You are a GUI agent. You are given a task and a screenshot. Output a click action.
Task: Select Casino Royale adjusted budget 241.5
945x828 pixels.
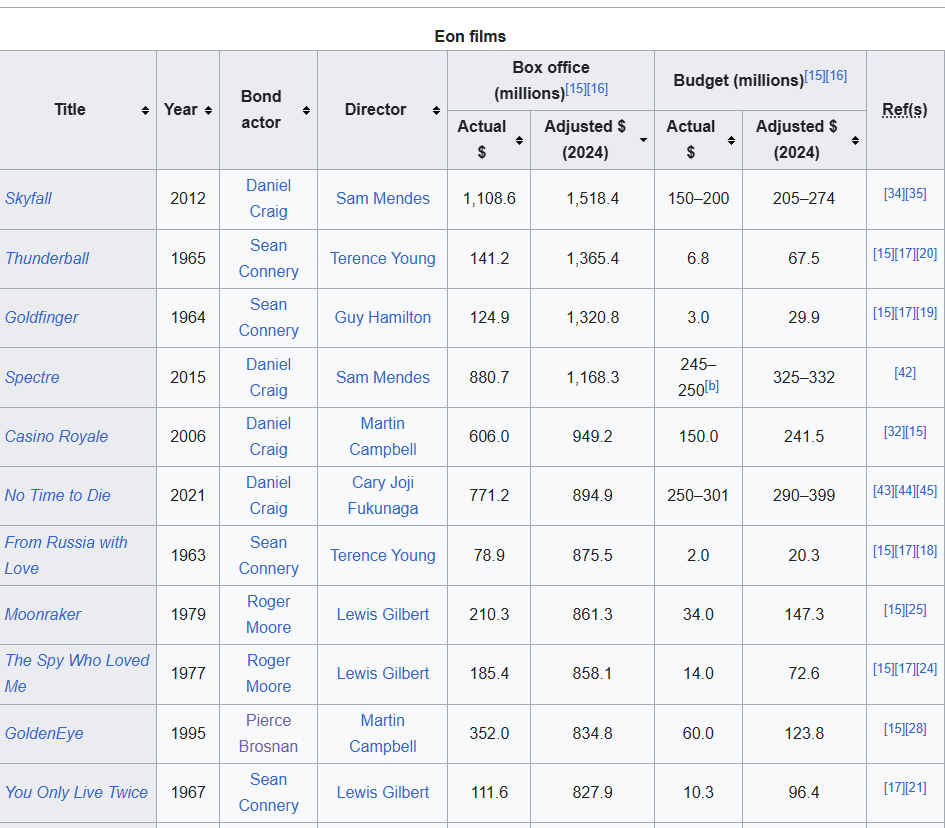tap(804, 436)
